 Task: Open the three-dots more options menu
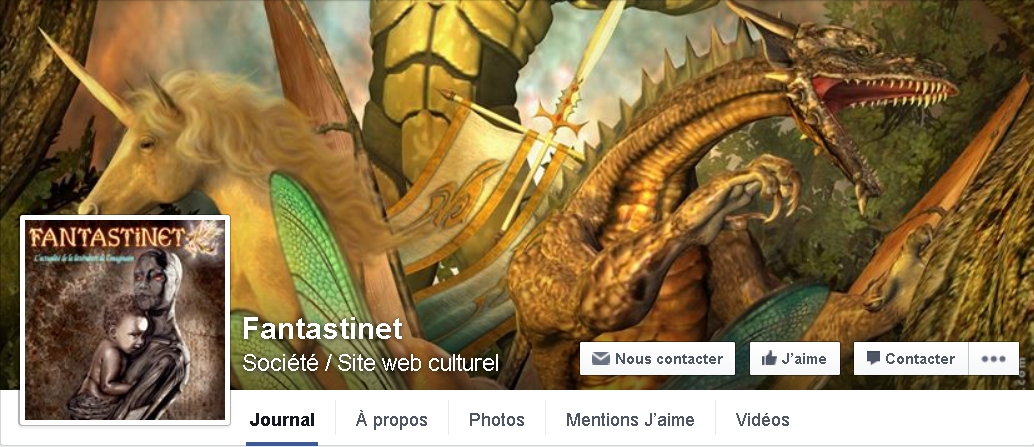[x=993, y=359]
